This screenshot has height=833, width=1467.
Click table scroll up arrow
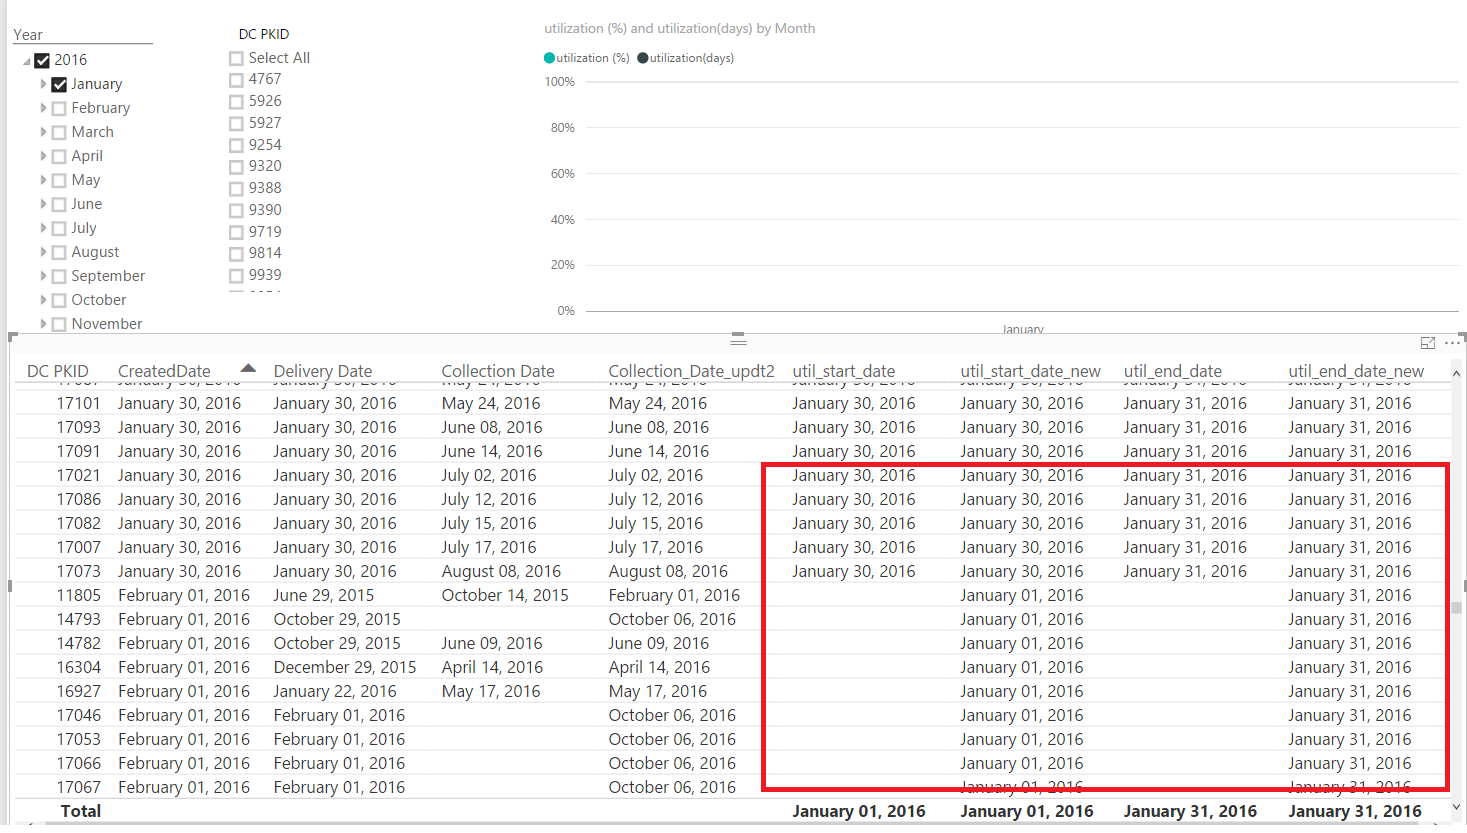[1456, 373]
